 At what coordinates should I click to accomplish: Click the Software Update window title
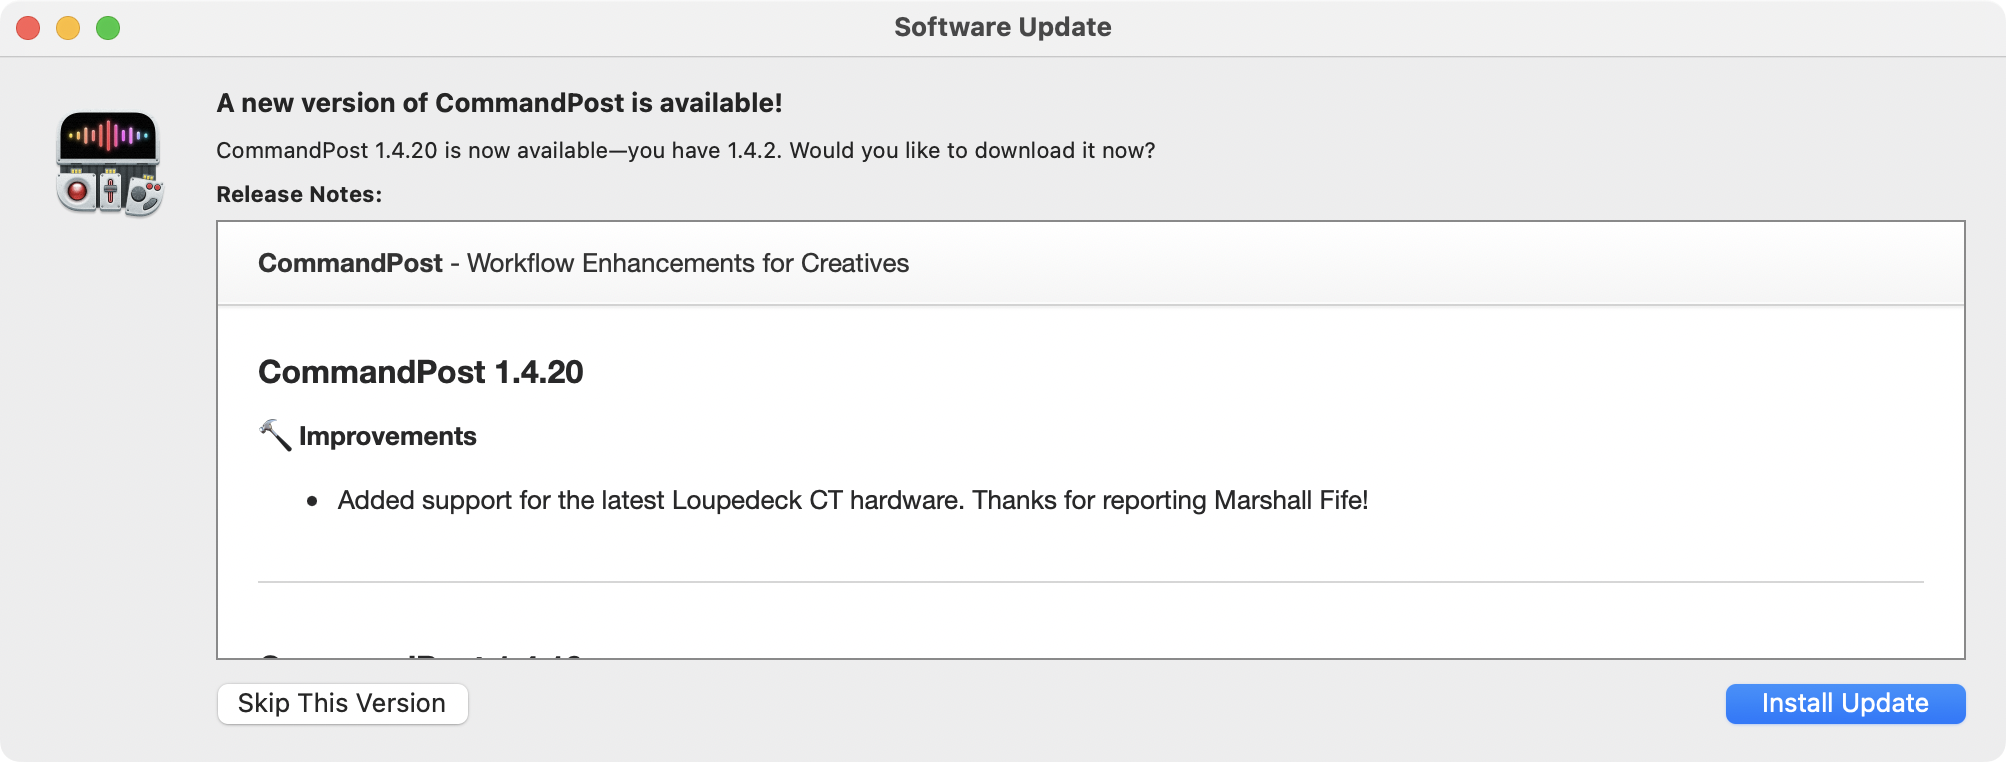pos(1002,27)
